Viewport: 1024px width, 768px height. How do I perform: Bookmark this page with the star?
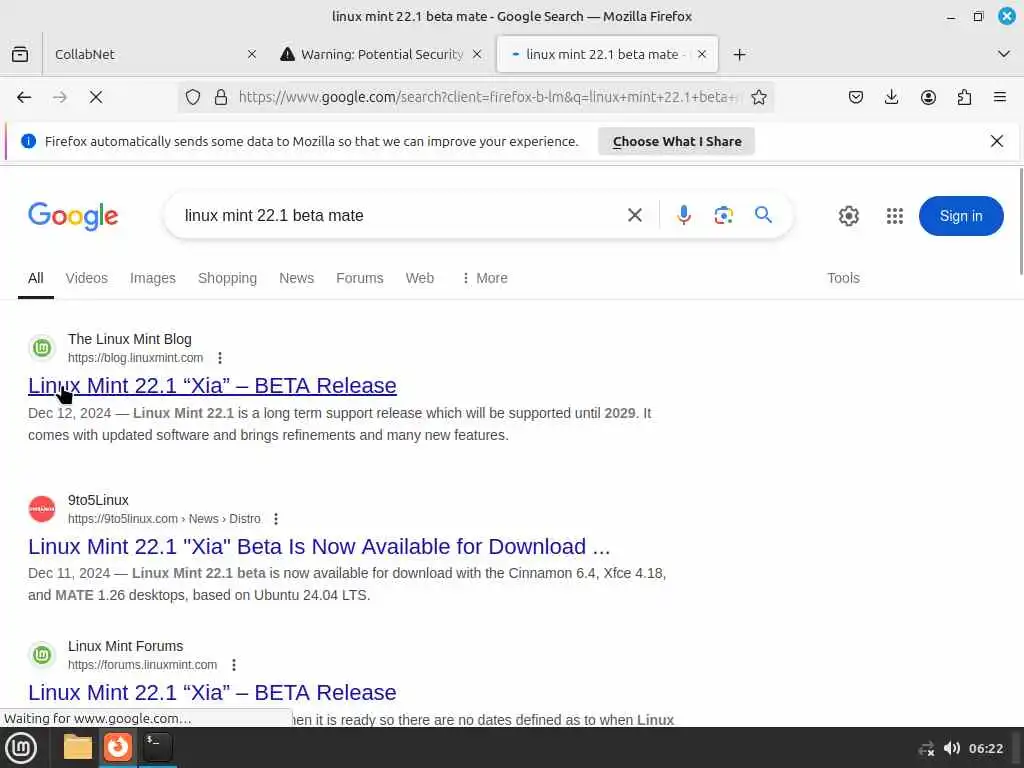click(x=758, y=97)
